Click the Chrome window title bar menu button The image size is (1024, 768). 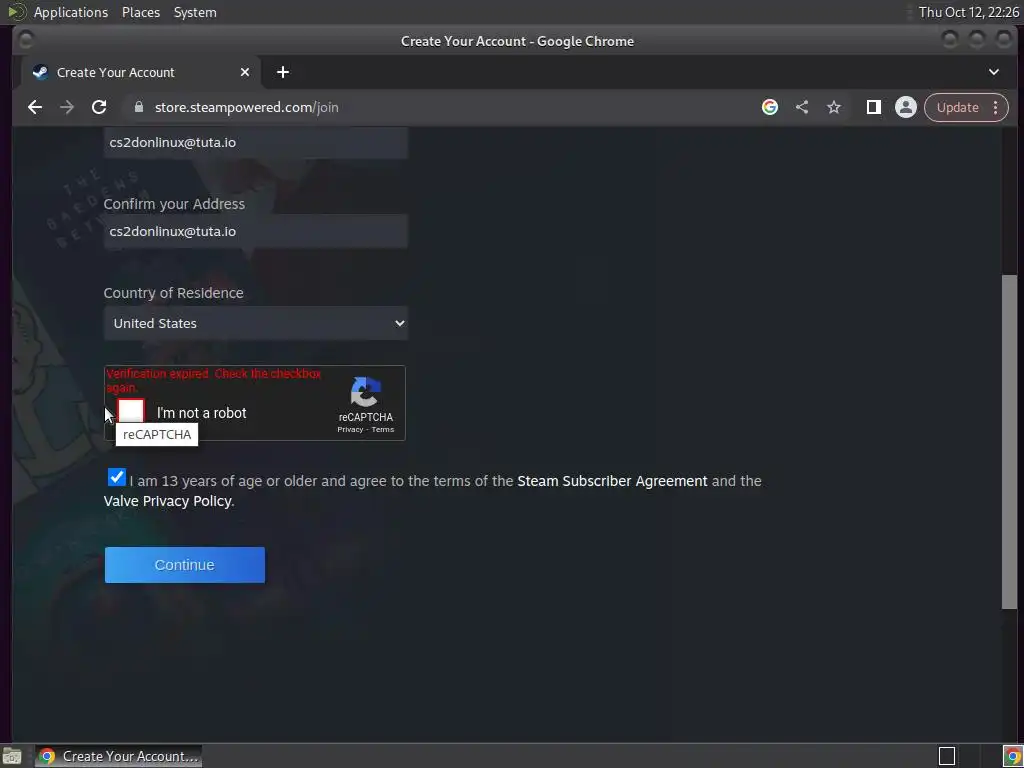coord(25,40)
